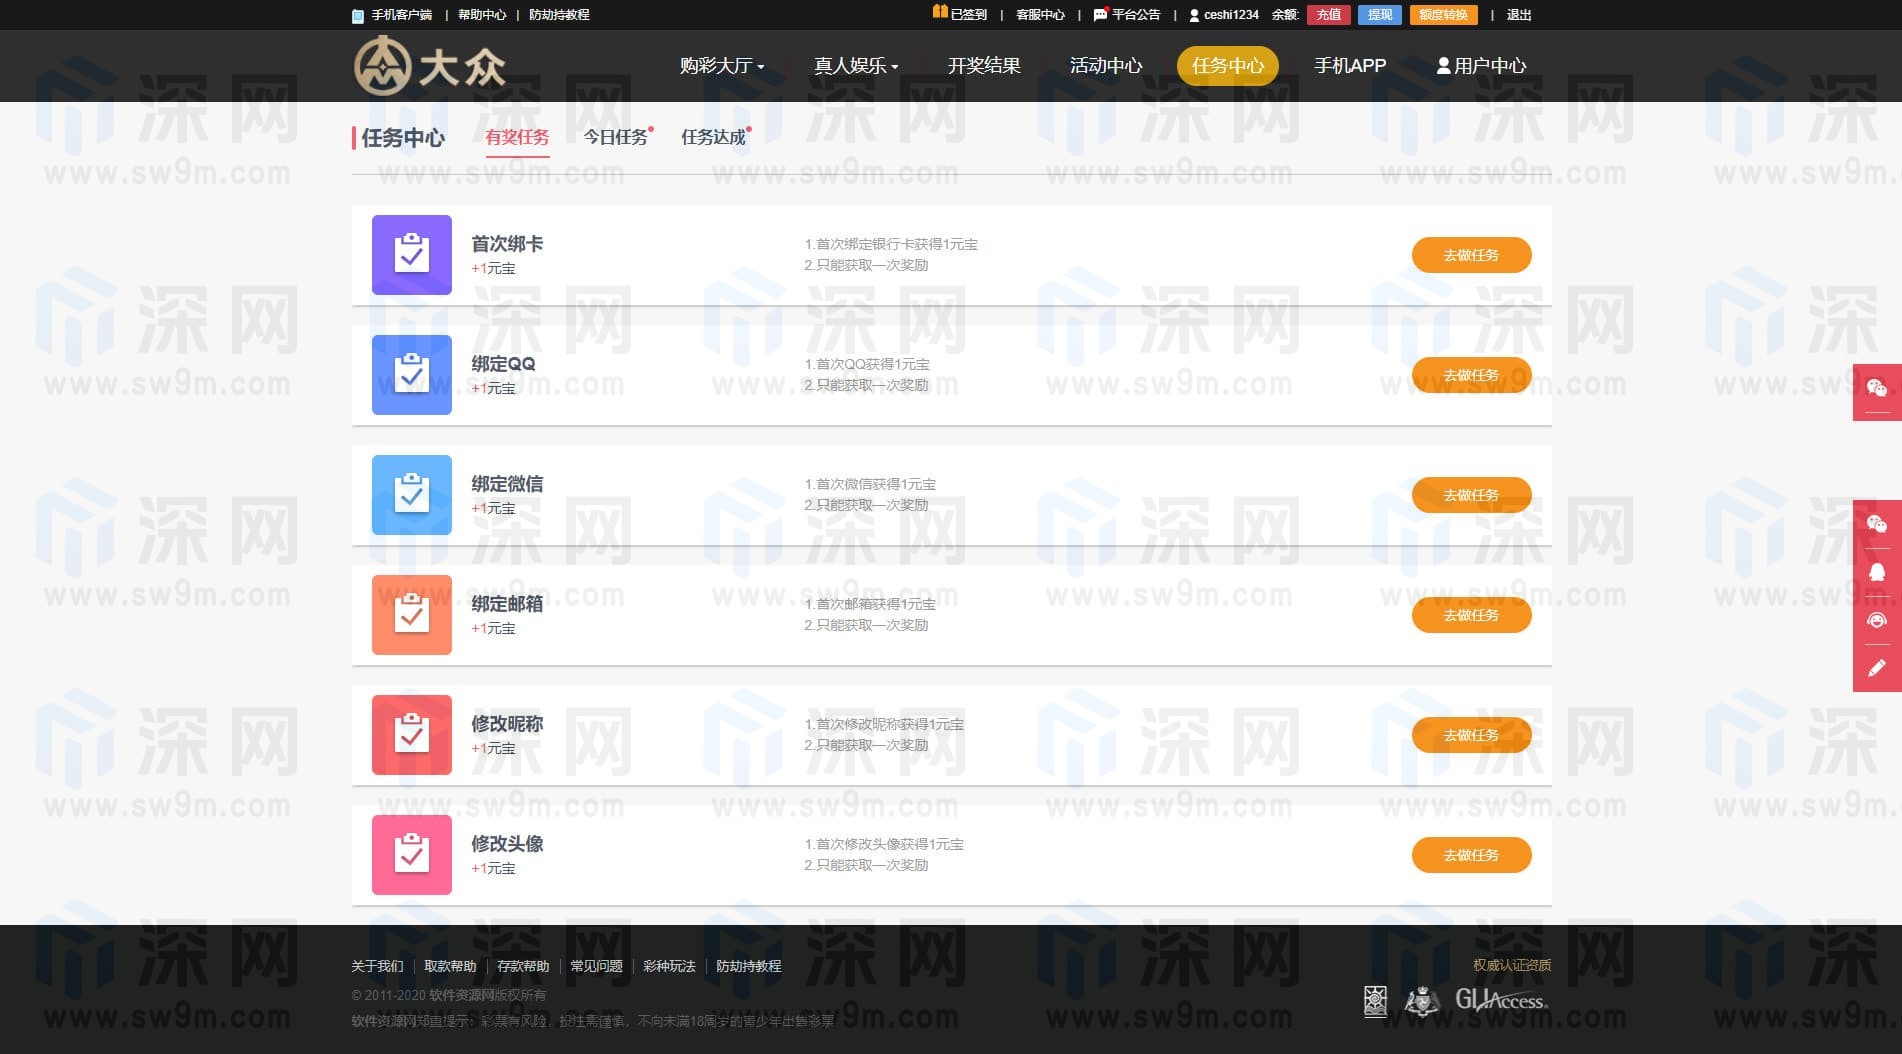Expand the 真人娱乐 dropdown menu
This screenshot has height=1054, width=1902.
[856, 66]
